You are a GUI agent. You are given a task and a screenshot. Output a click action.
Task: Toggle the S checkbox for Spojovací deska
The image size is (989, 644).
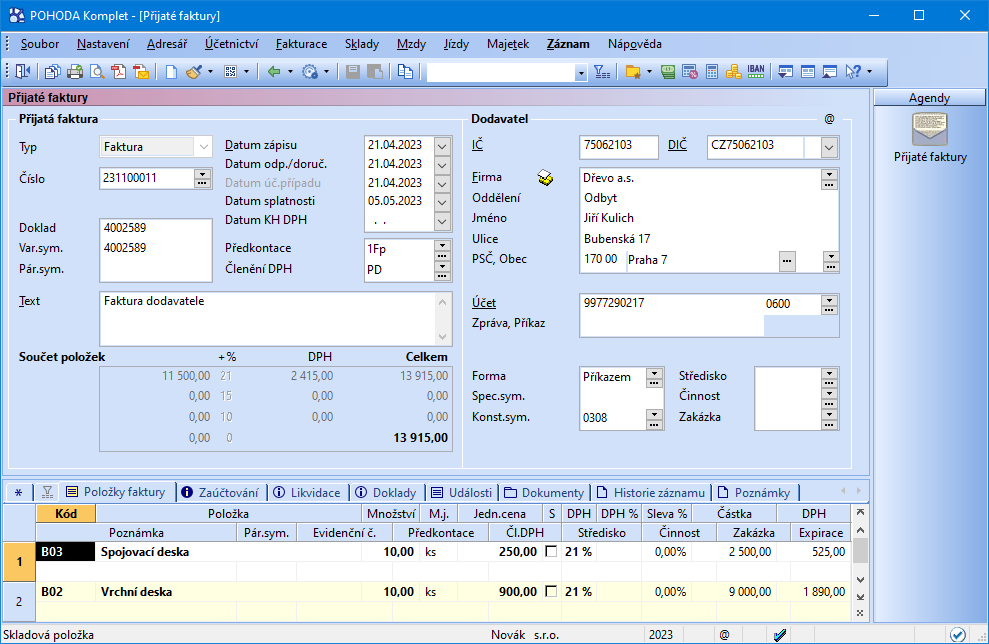pyautogui.click(x=551, y=551)
